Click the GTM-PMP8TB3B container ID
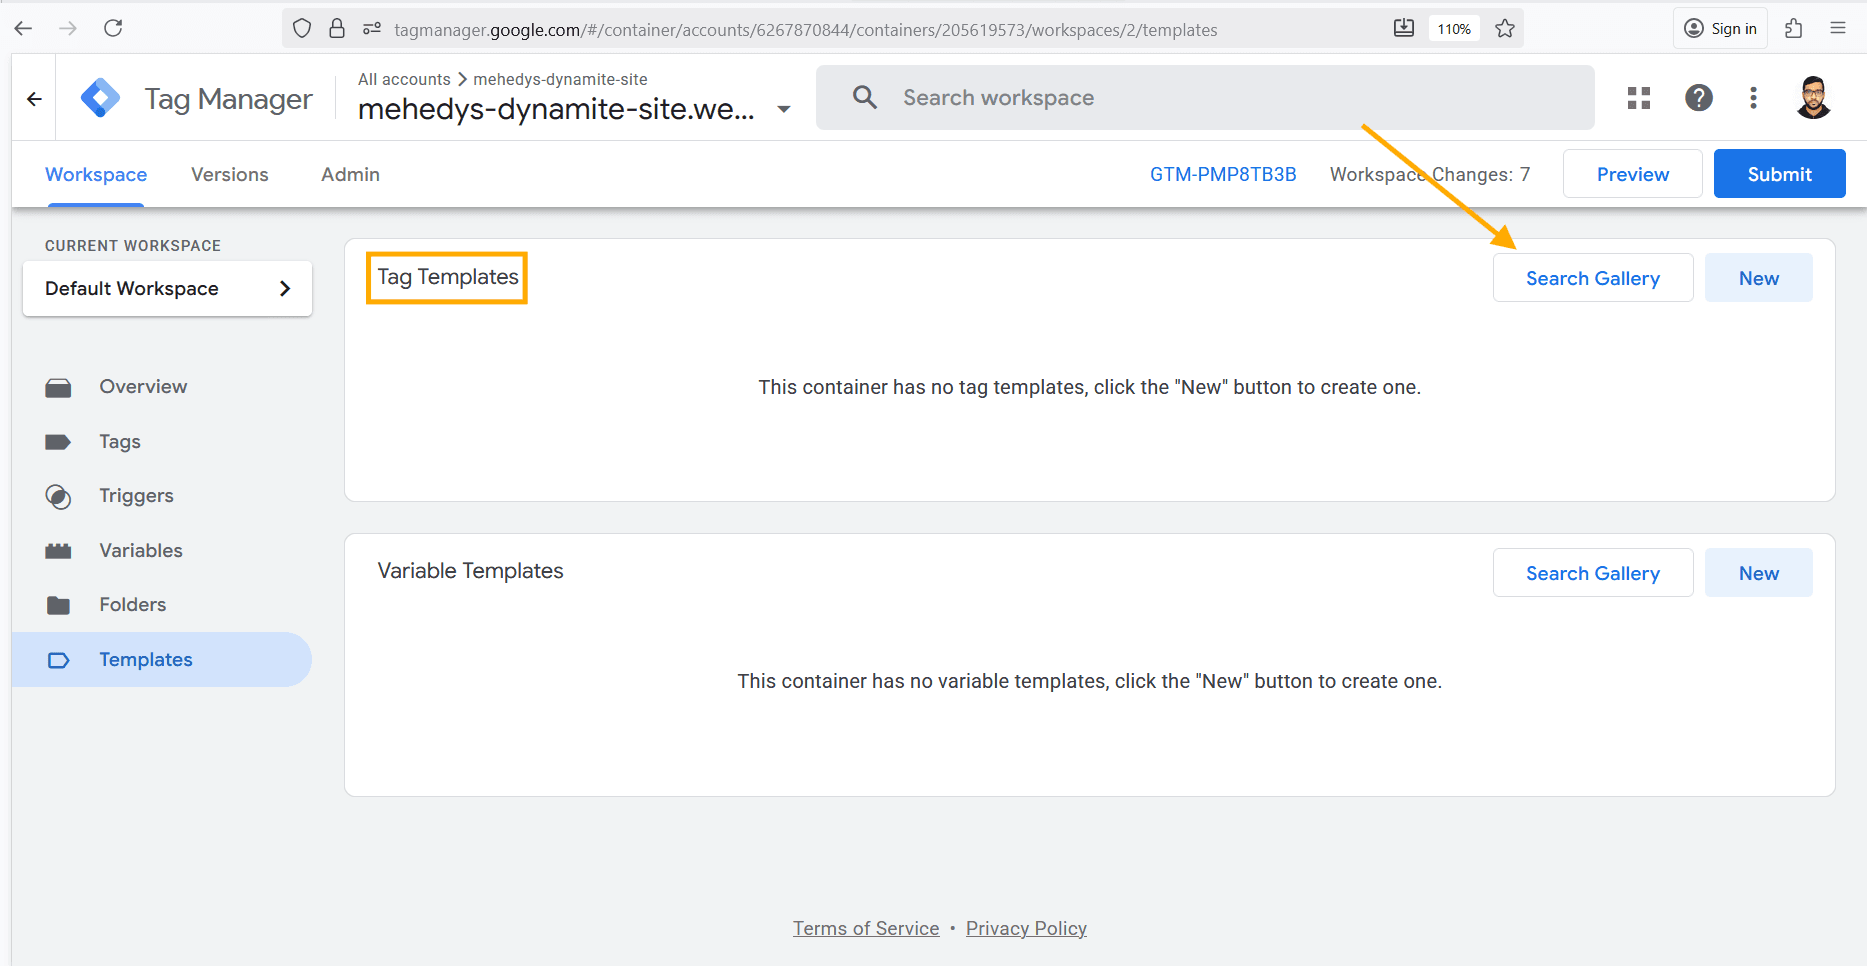Image resolution: width=1867 pixels, height=966 pixels. pos(1223,174)
